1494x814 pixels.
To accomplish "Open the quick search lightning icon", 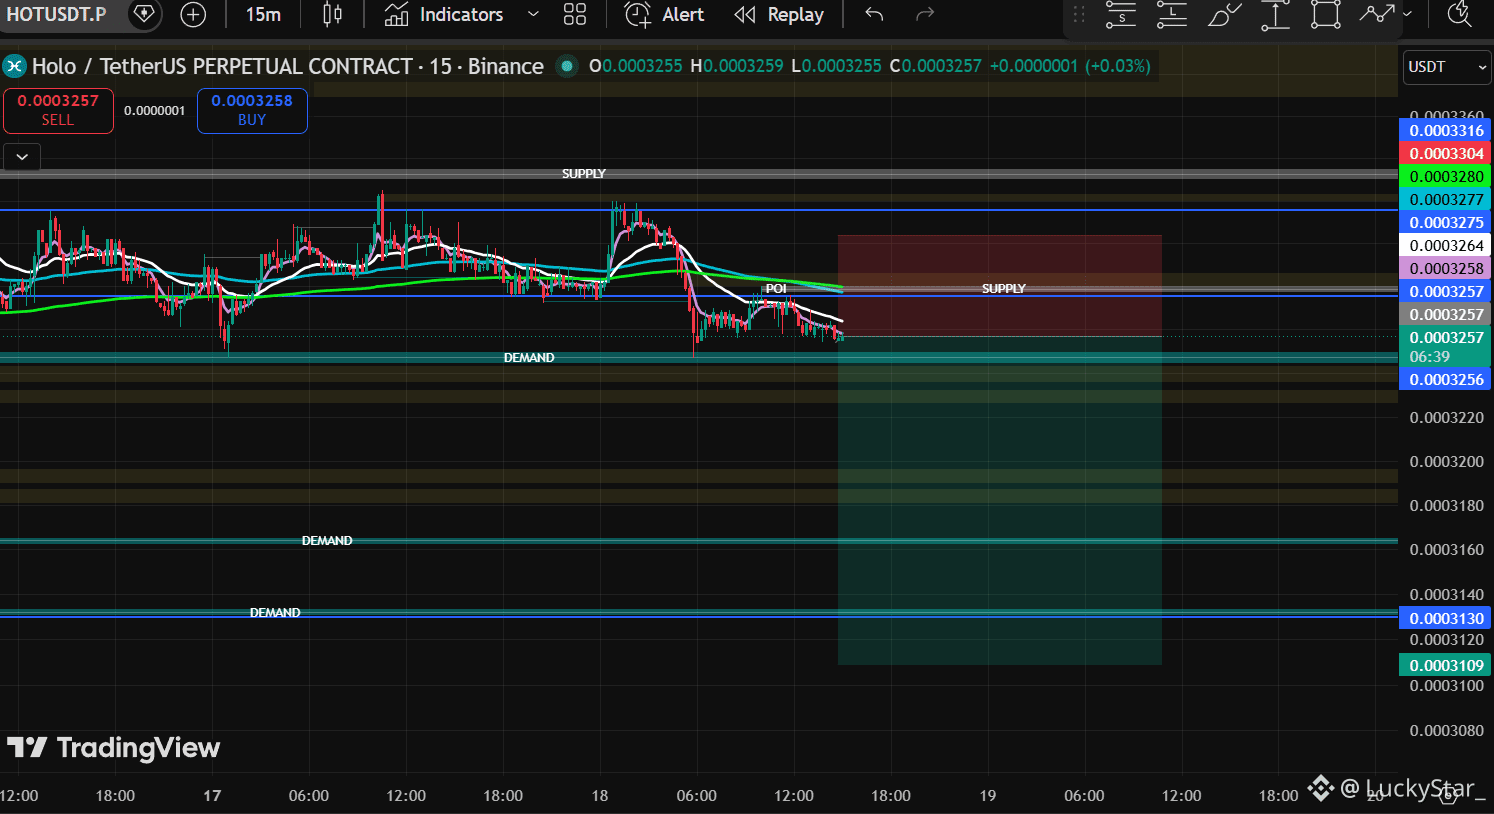I will (x=1459, y=14).
